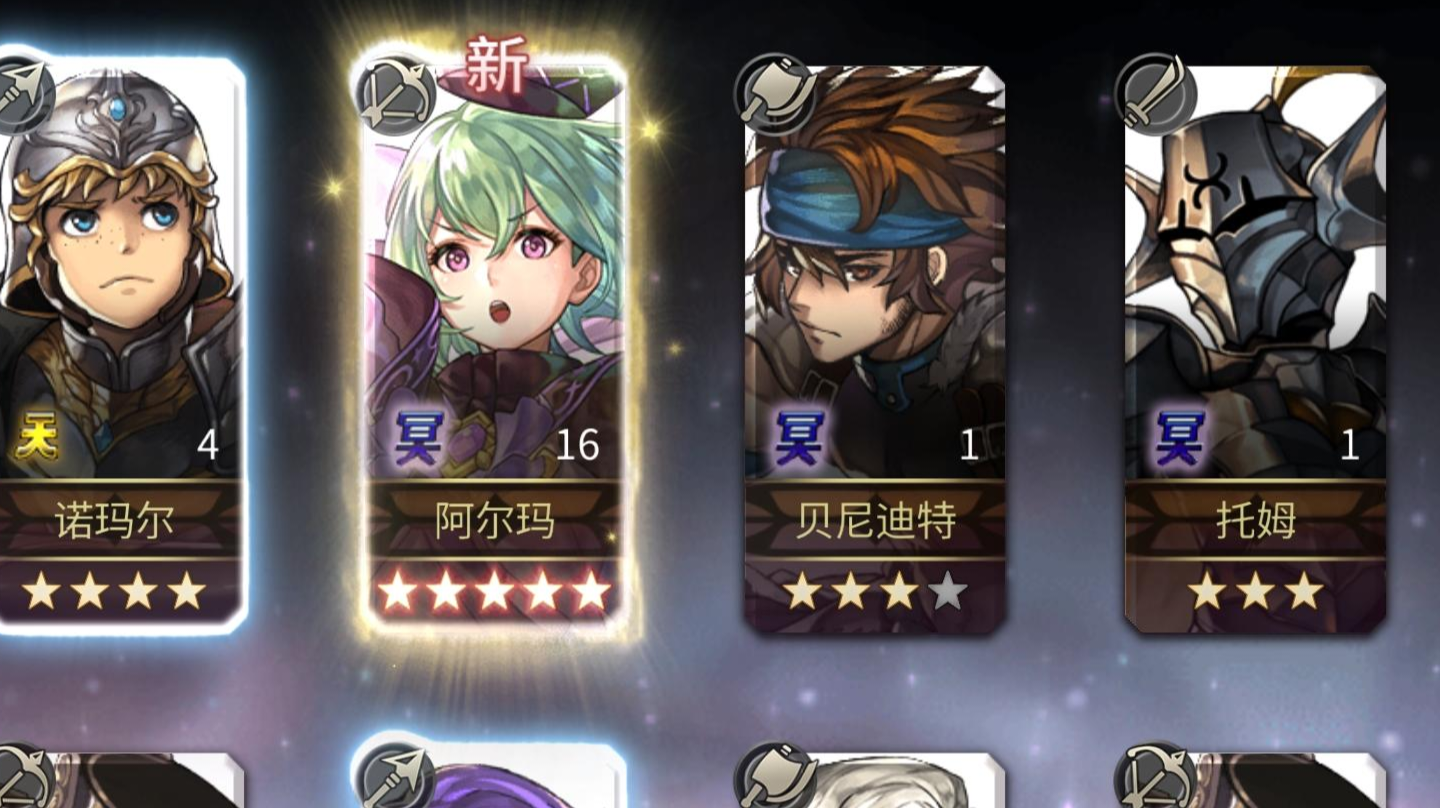Click the 冥 element icon on 阿尔玛 card
Screen dimensions: 1440x808
click(x=416, y=440)
